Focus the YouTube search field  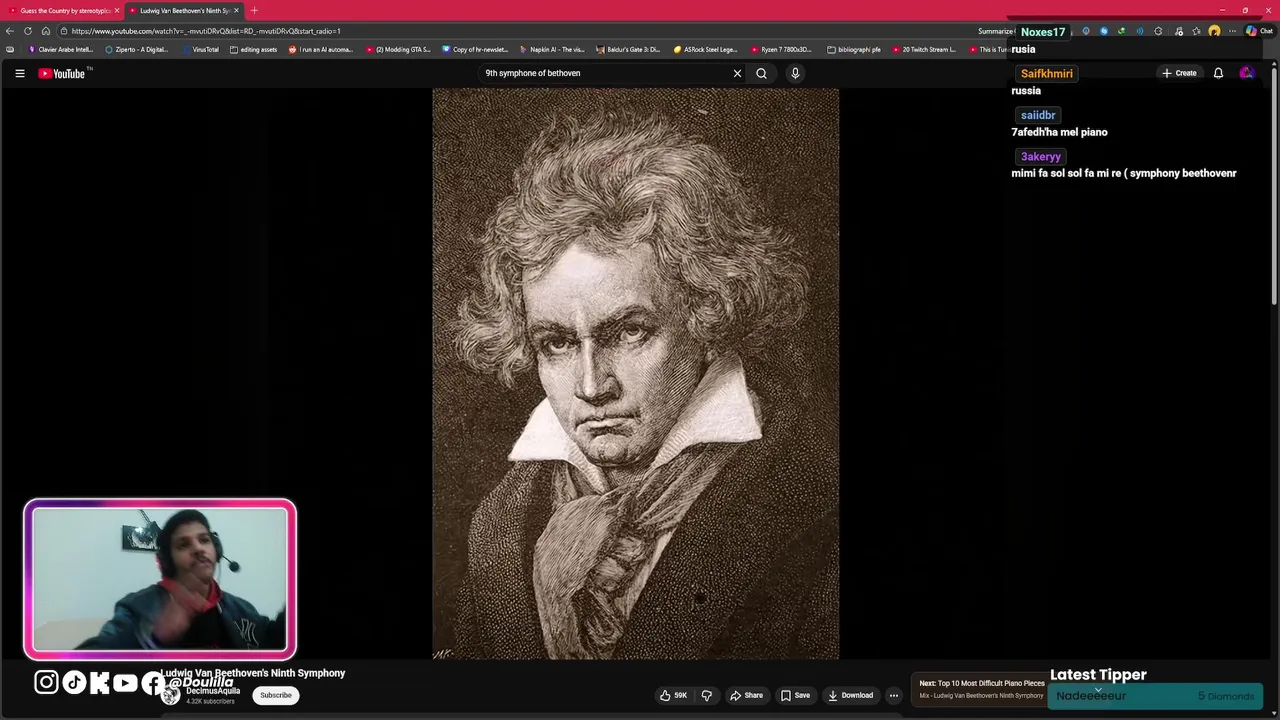click(605, 73)
